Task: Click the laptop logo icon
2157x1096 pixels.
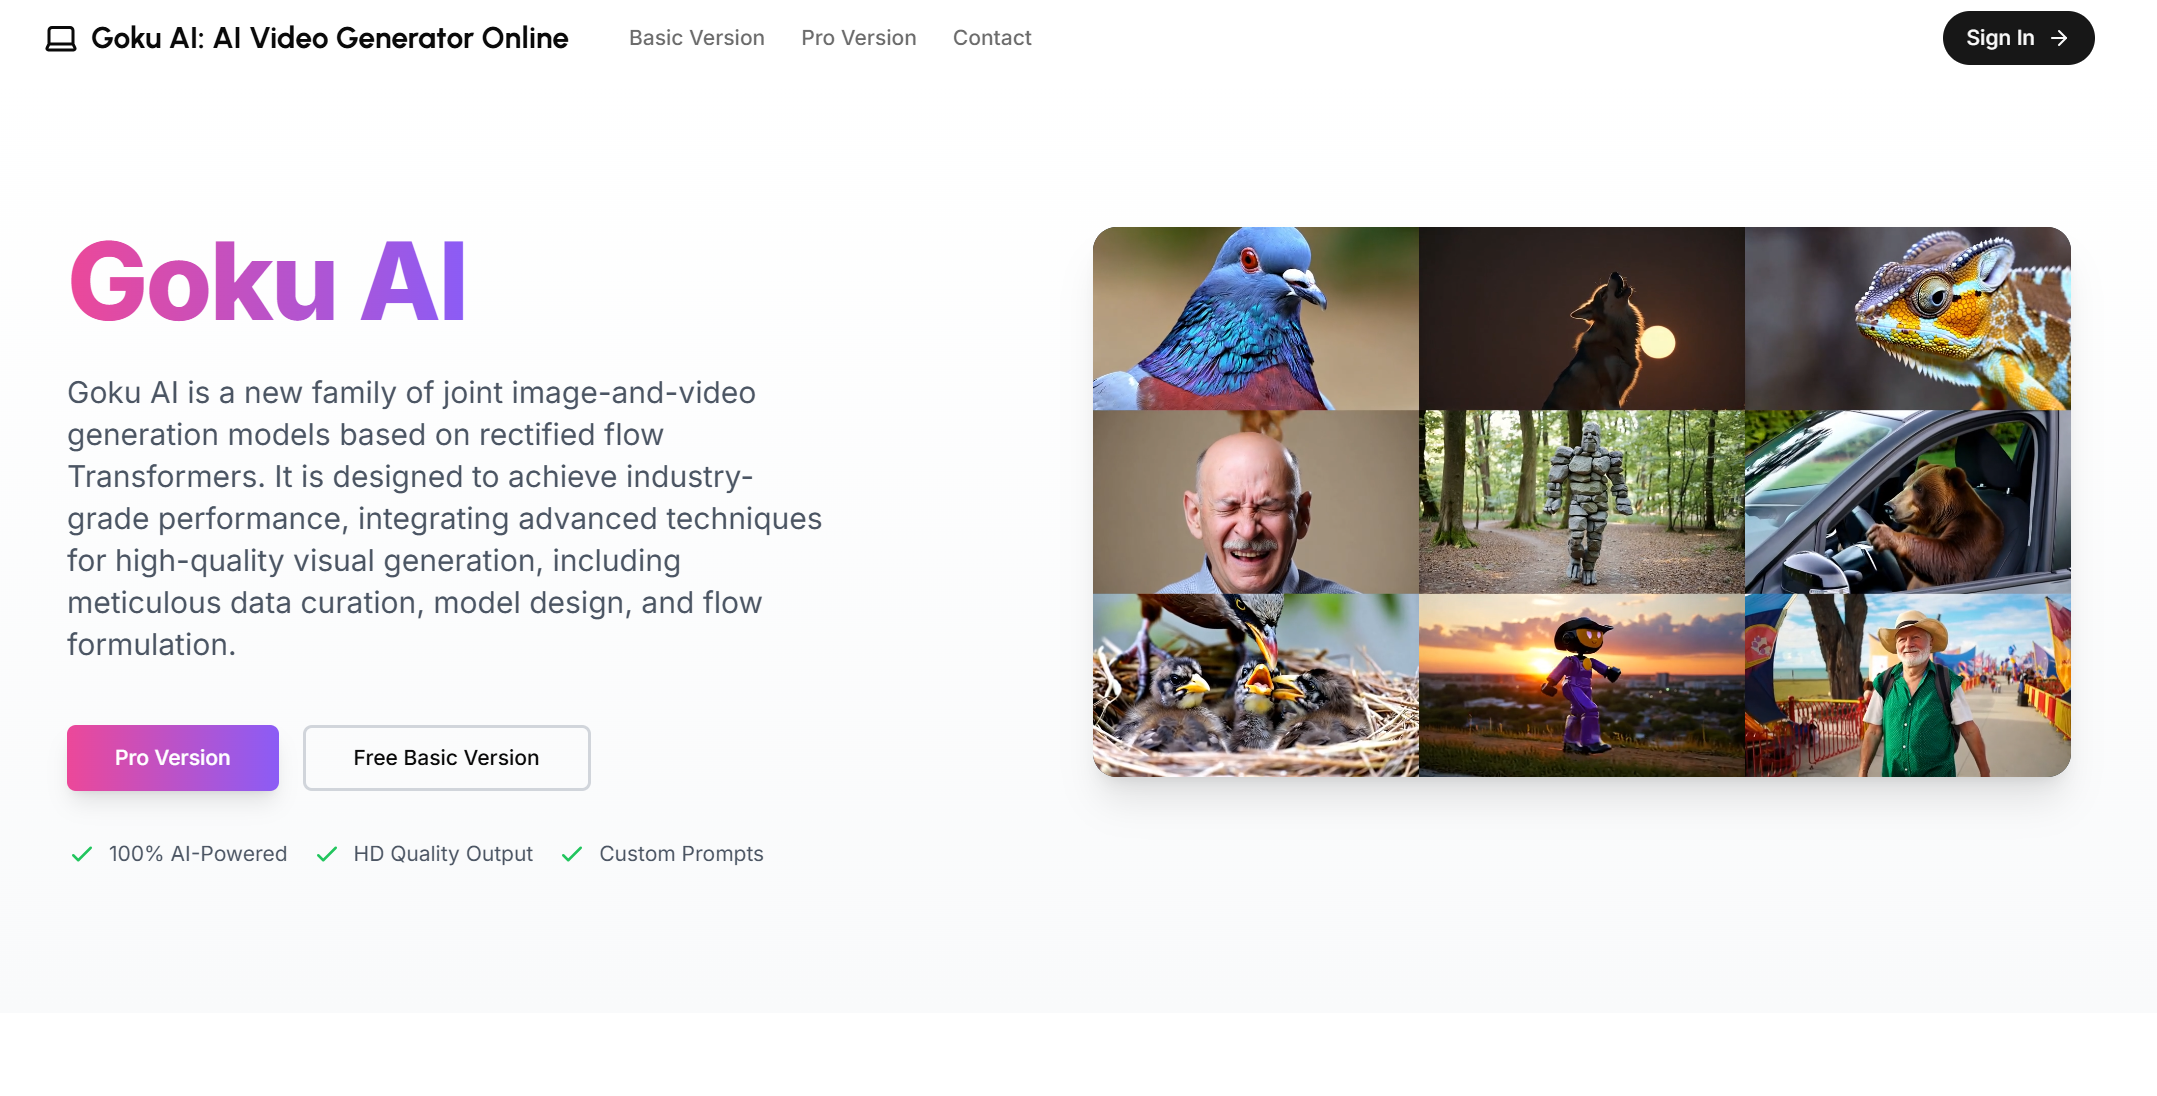Action: [x=61, y=39]
